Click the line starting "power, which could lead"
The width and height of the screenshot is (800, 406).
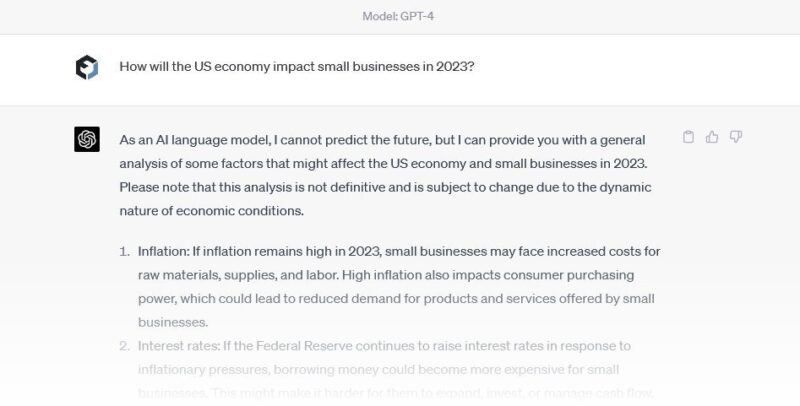300,298
